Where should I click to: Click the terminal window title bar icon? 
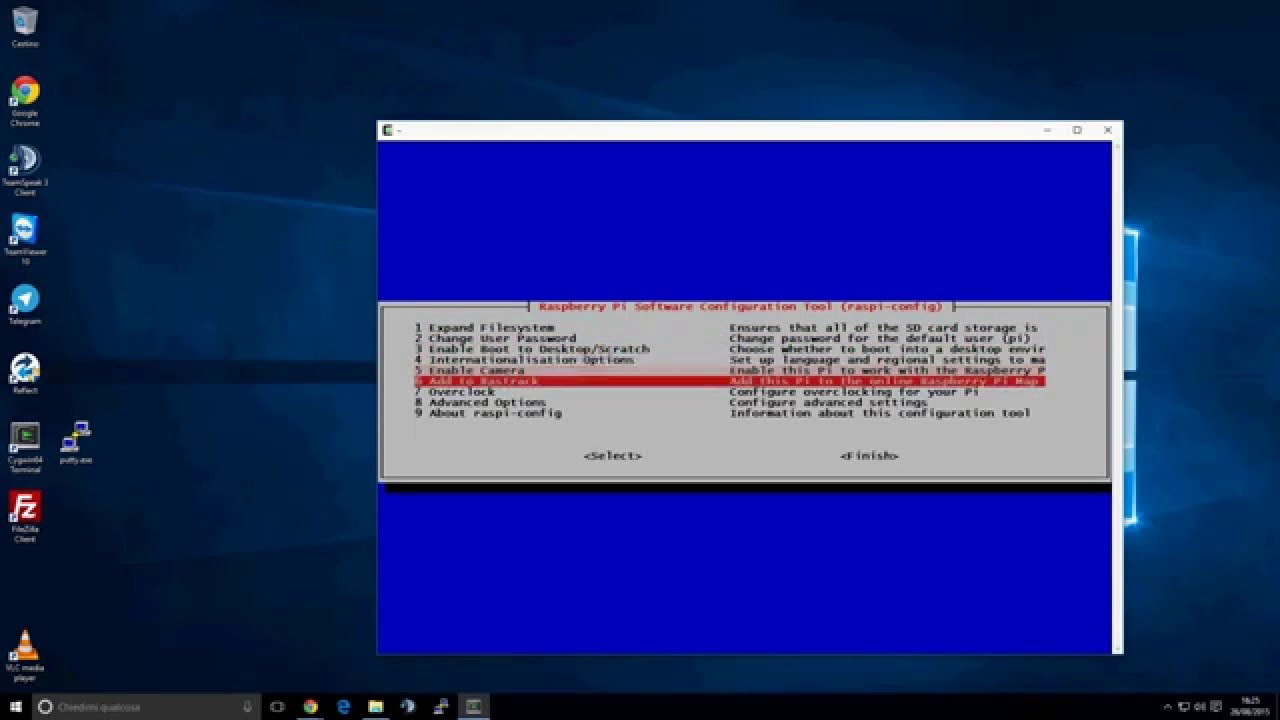[387, 130]
